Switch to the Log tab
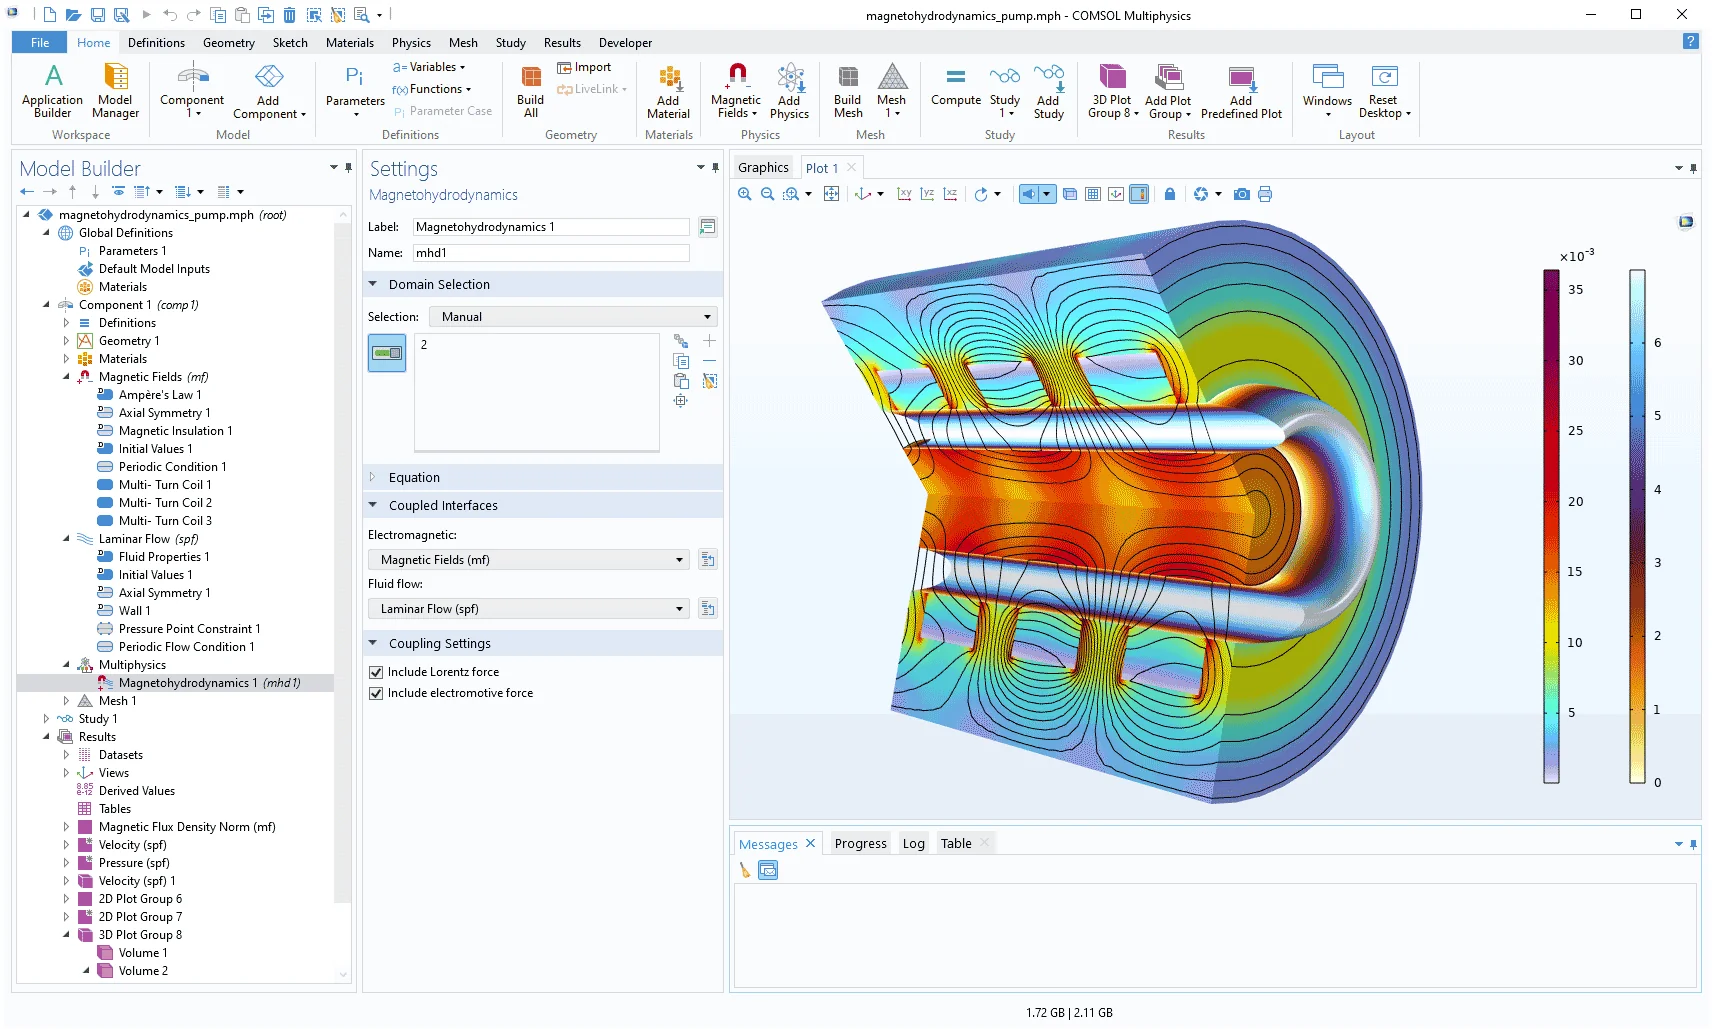This screenshot has width=1713, height=1029. click(913, 843)
